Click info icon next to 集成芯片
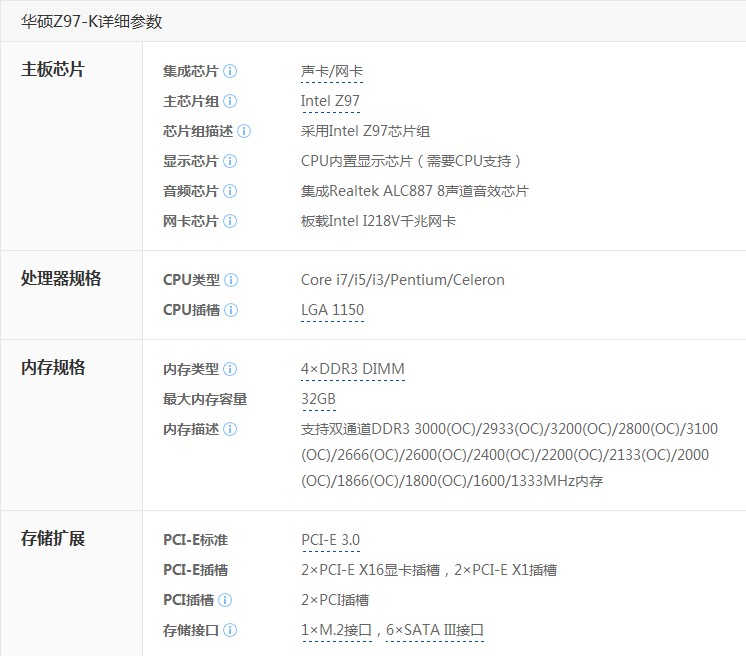This screenshot has width=746, height=656. [x=230, y=71]
